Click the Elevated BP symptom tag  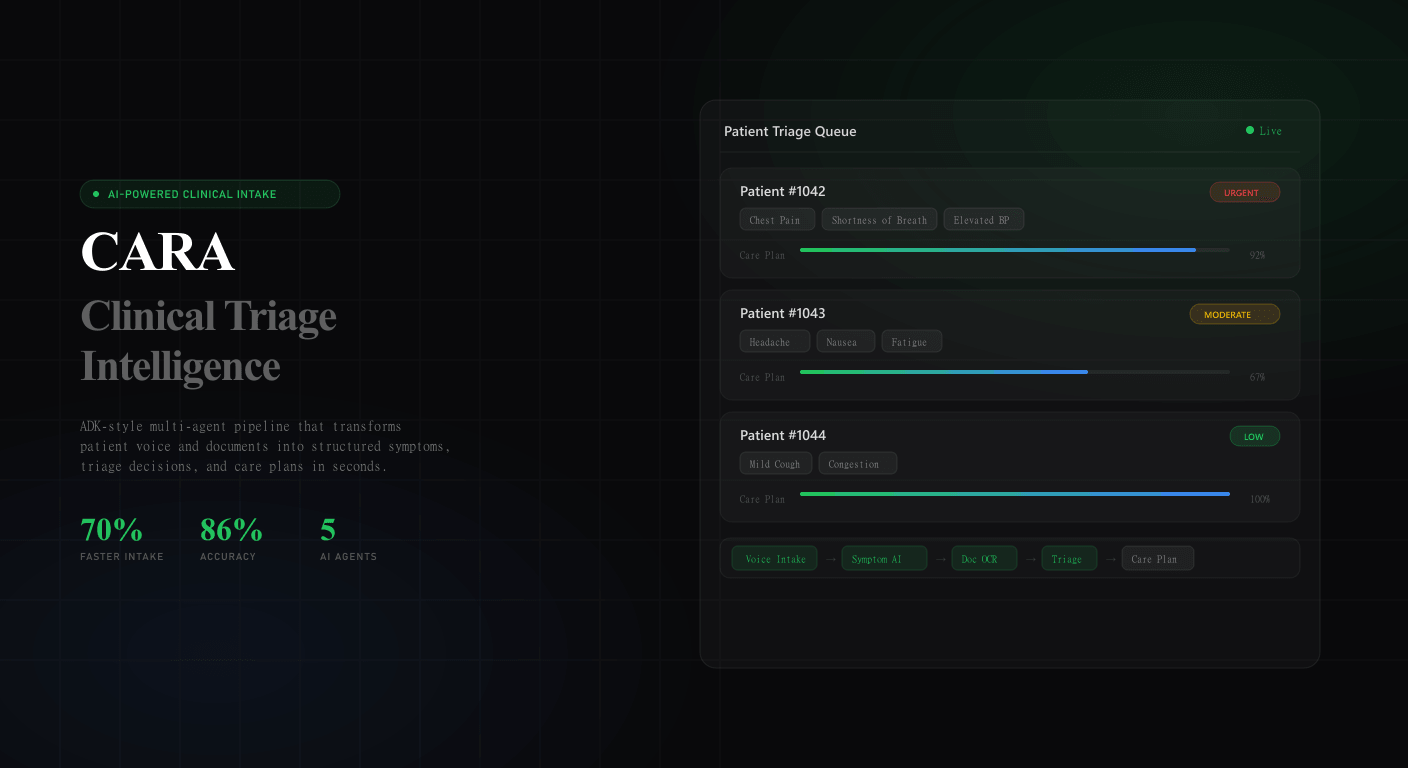coord(983,220)
